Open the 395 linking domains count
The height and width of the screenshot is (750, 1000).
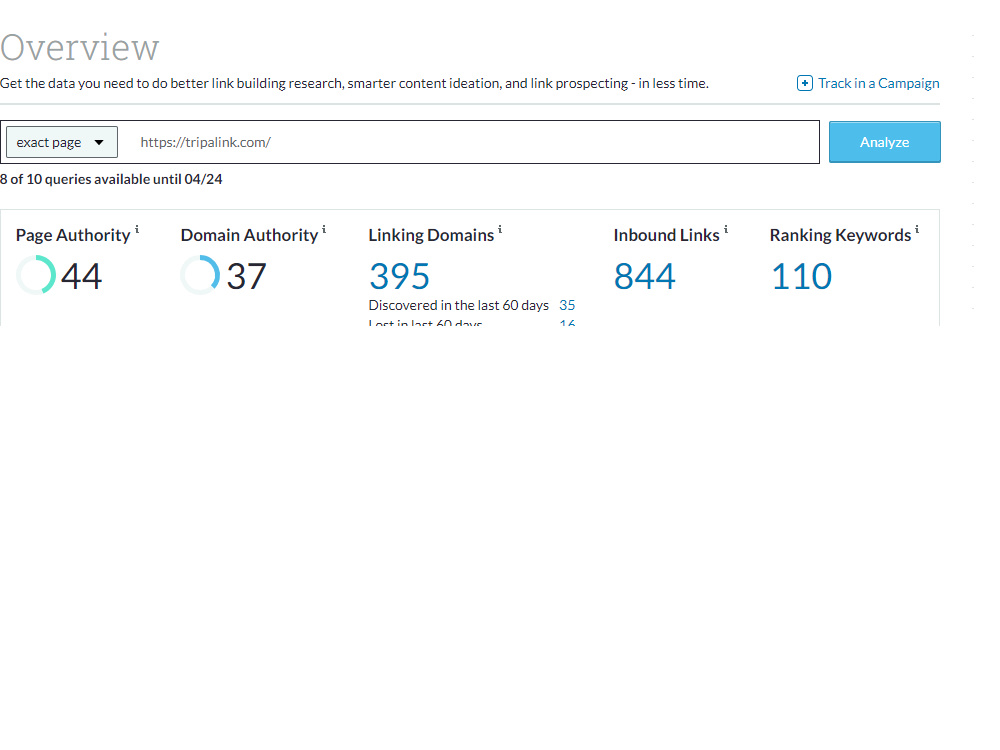click(399, 276)
